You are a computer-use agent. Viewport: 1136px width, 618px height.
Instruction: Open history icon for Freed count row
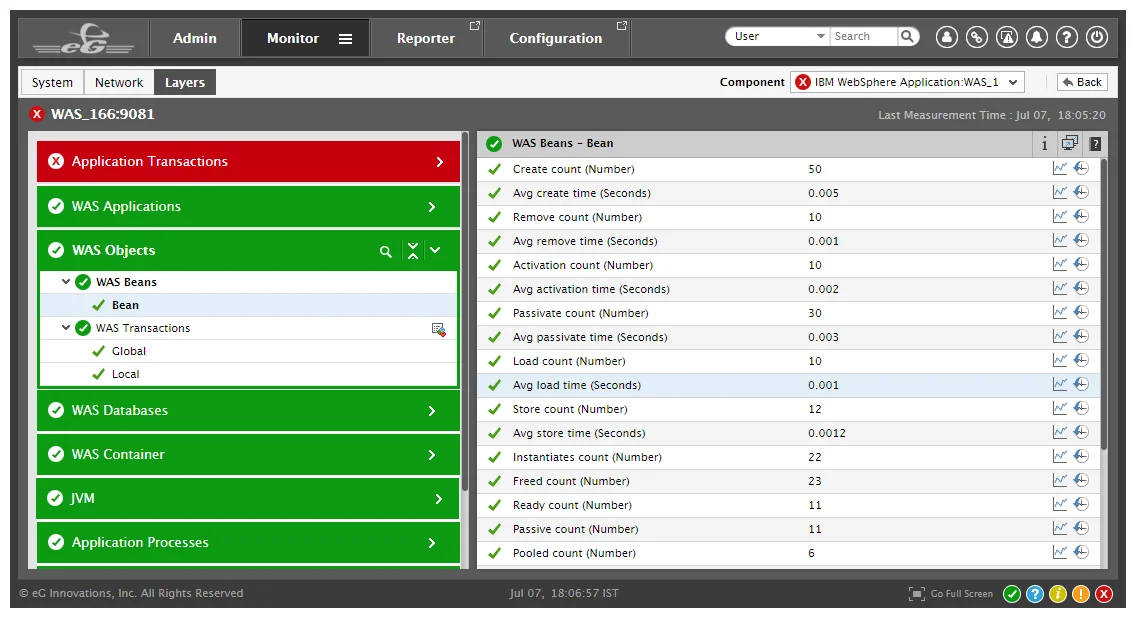pyautogui.click(x=1081, y=480)
